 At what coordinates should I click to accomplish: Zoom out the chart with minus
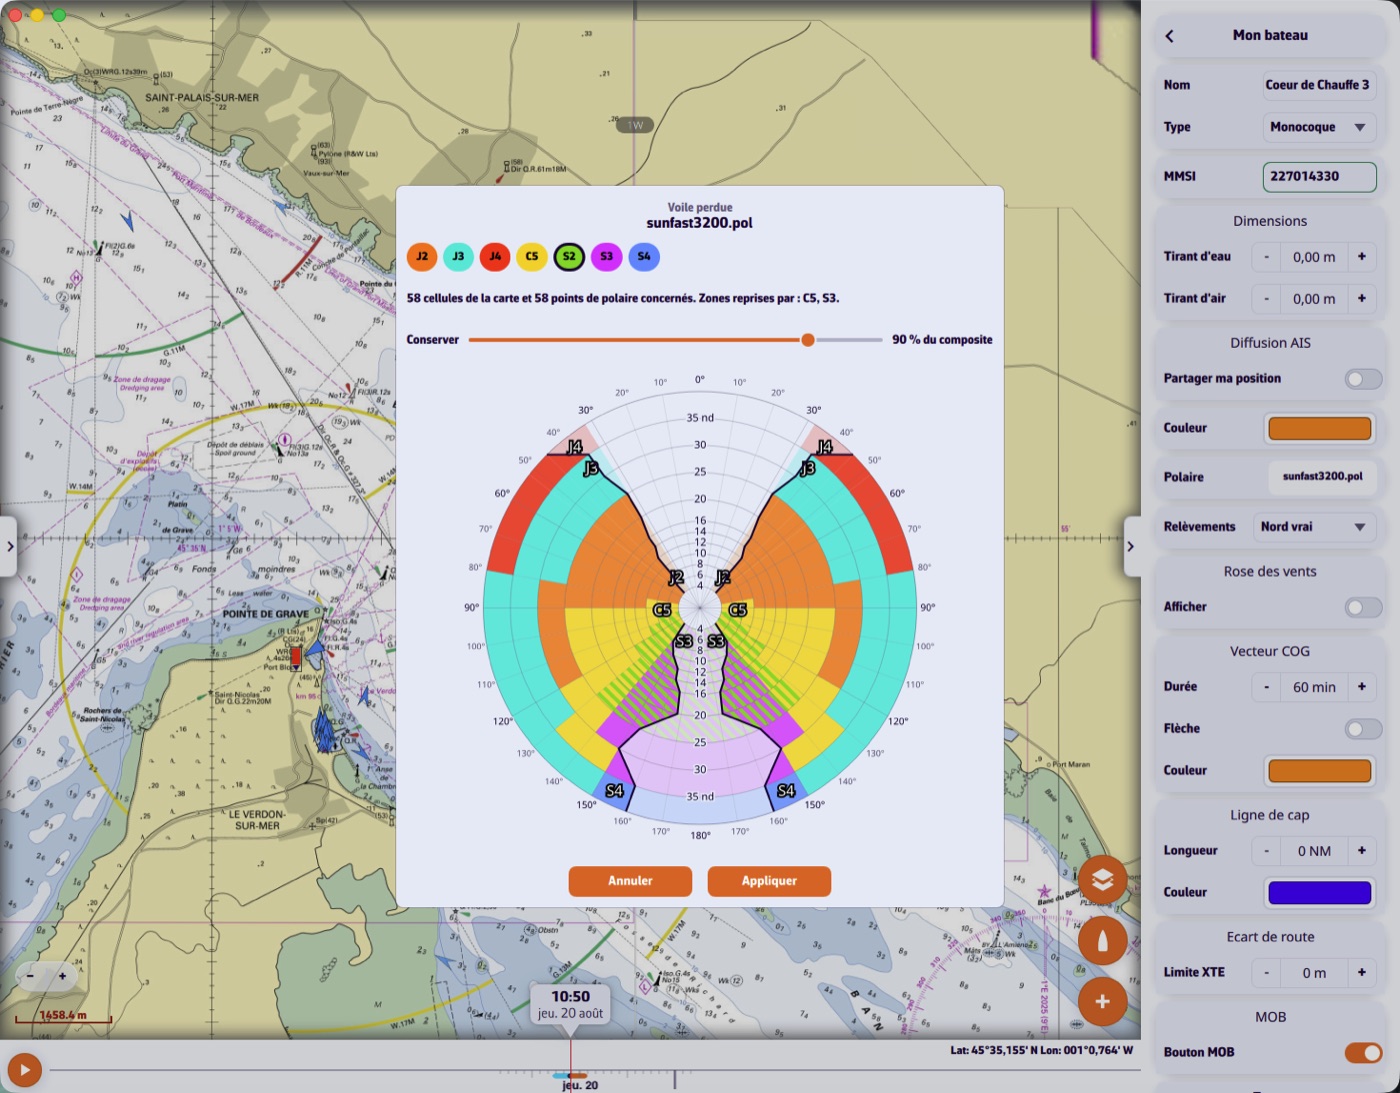[30, 976]
